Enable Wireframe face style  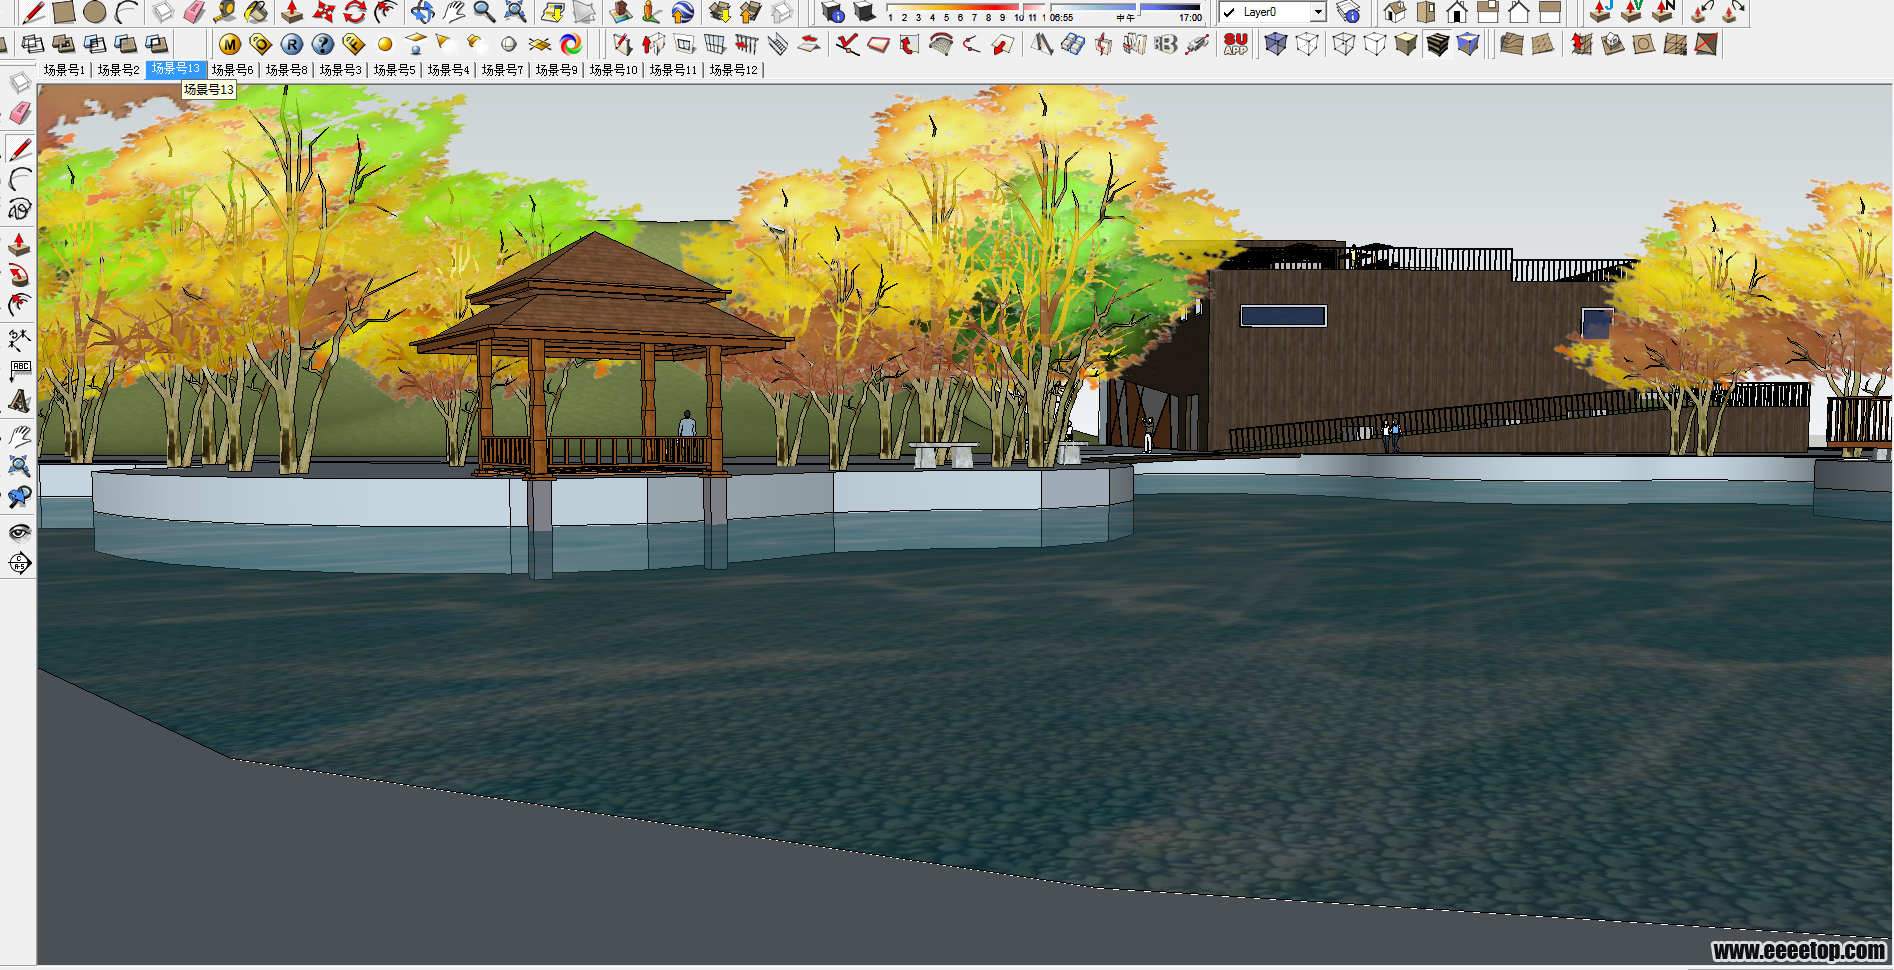coord(1344,44)
